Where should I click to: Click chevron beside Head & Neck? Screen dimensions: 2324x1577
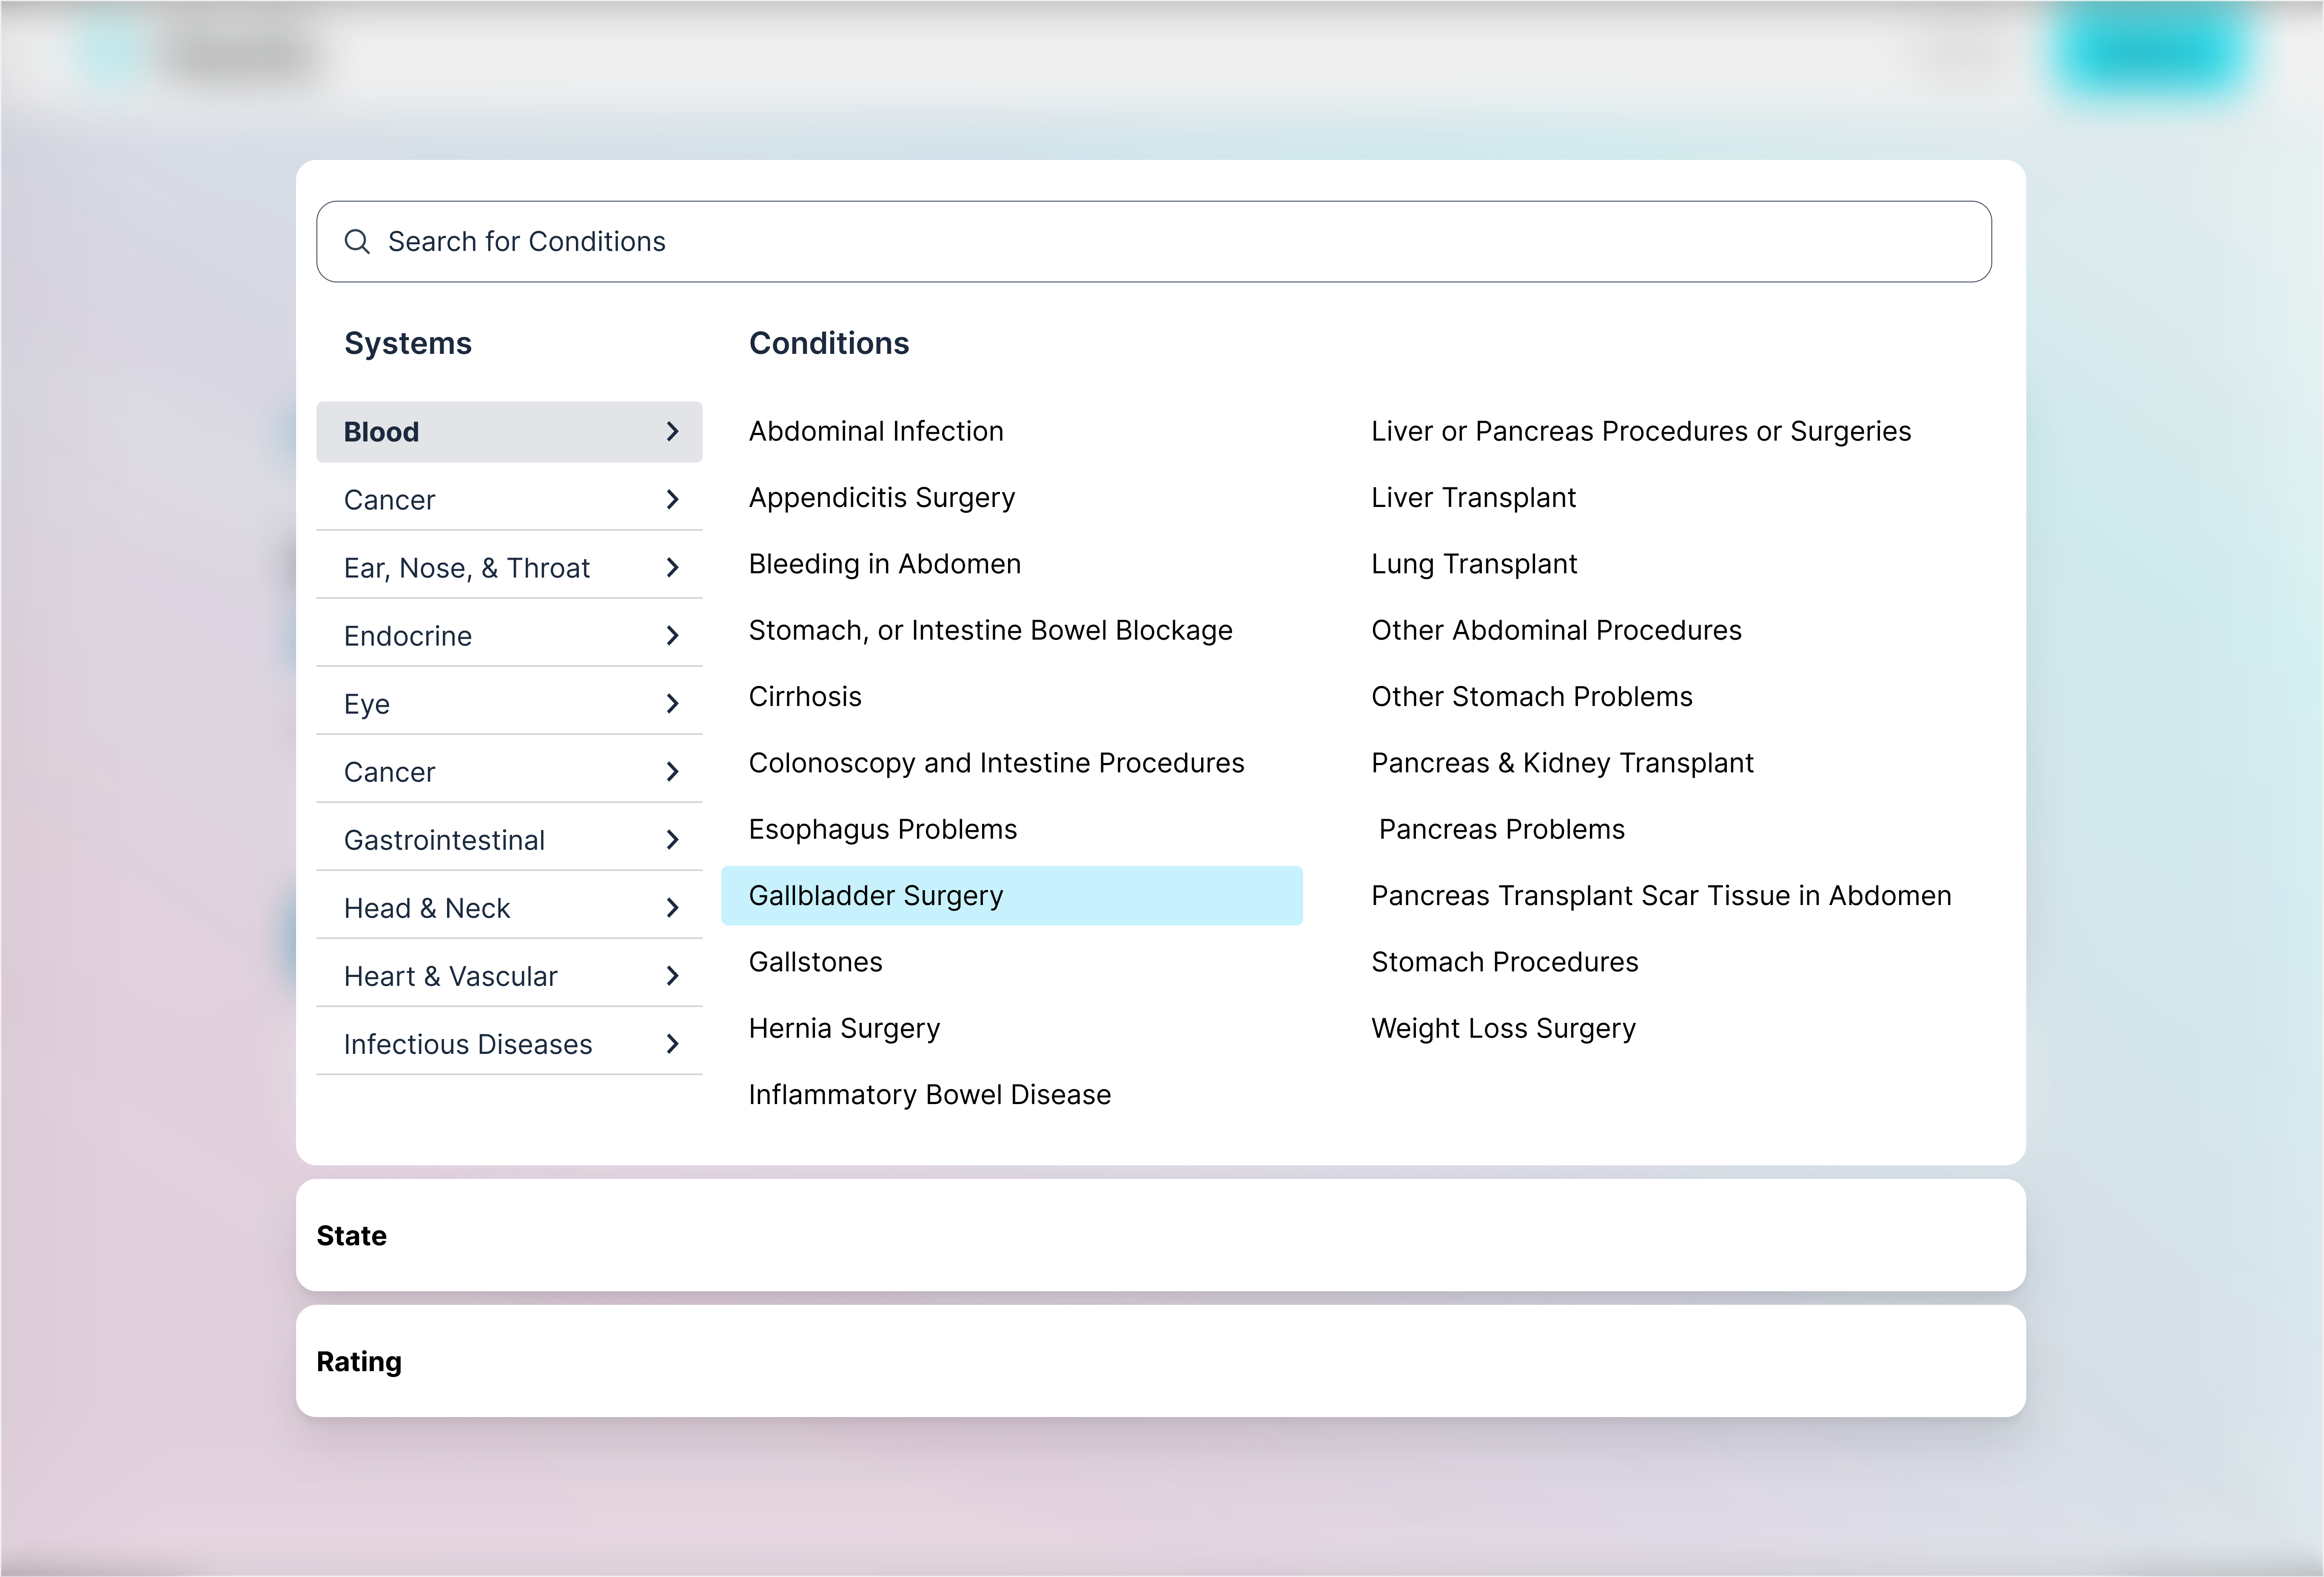672,907
